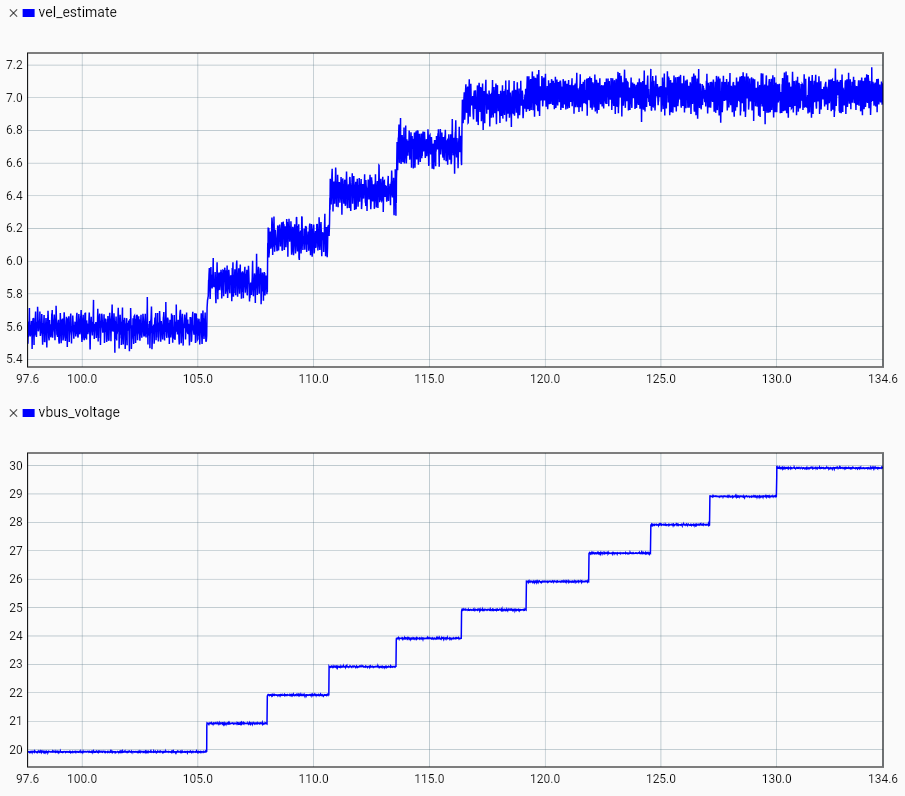Screen dimensions: 905x796
Task: Remove the vbus_voltage plot using its × icon
Action: (13, 413)
